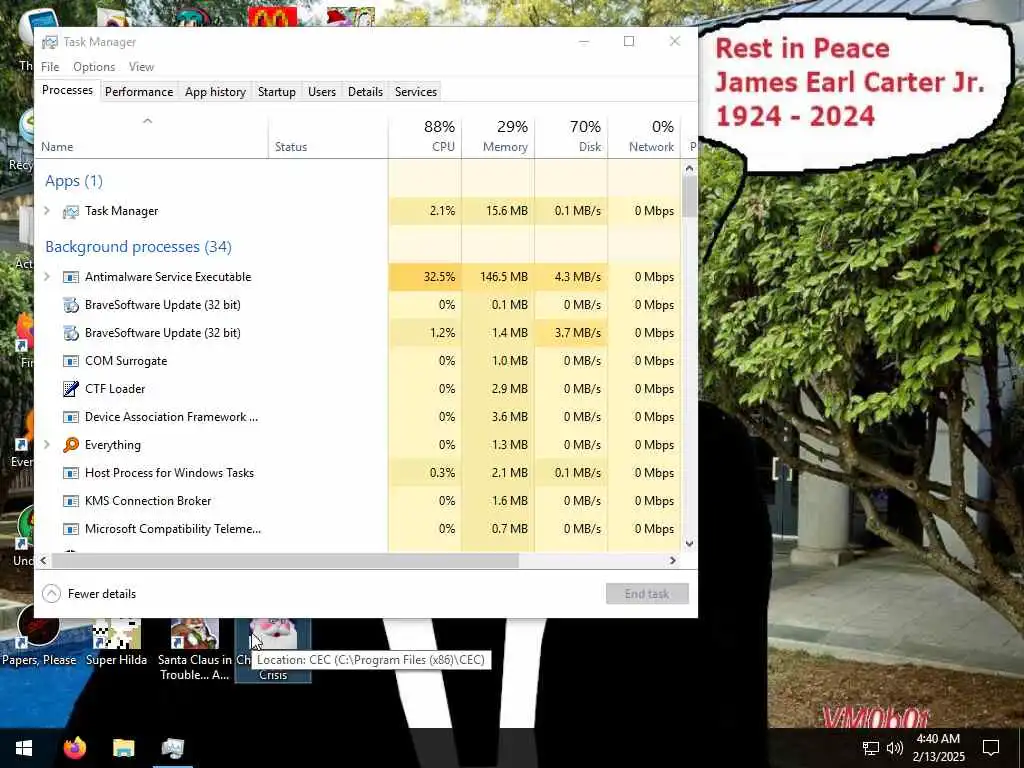This screenshot has height=768, width=1024.
Task: Sort by the Memory column header
Action: [x=498, y=136]
